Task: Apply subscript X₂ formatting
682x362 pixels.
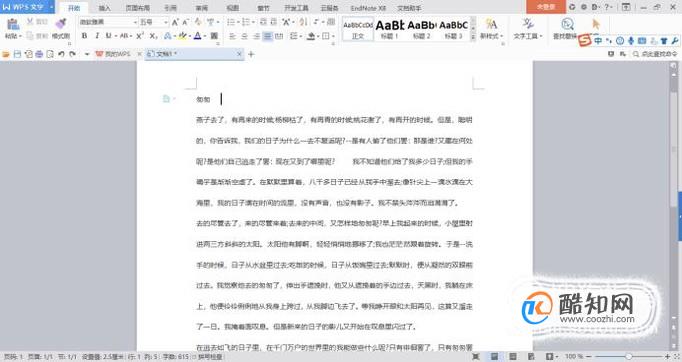Action: (x=153, y=36)
